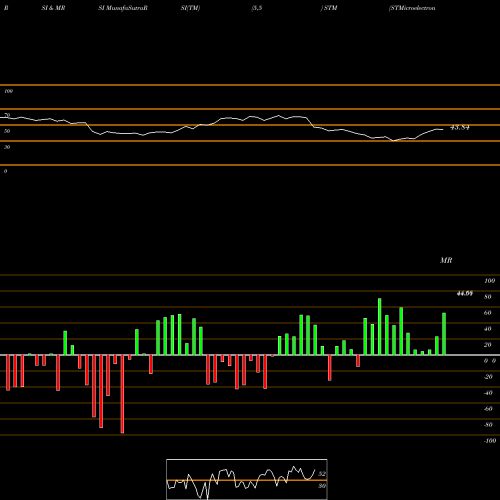Click the last green bar of MR histogram
Viewport: 500px width, 500px height.
[x=444, y=334]
